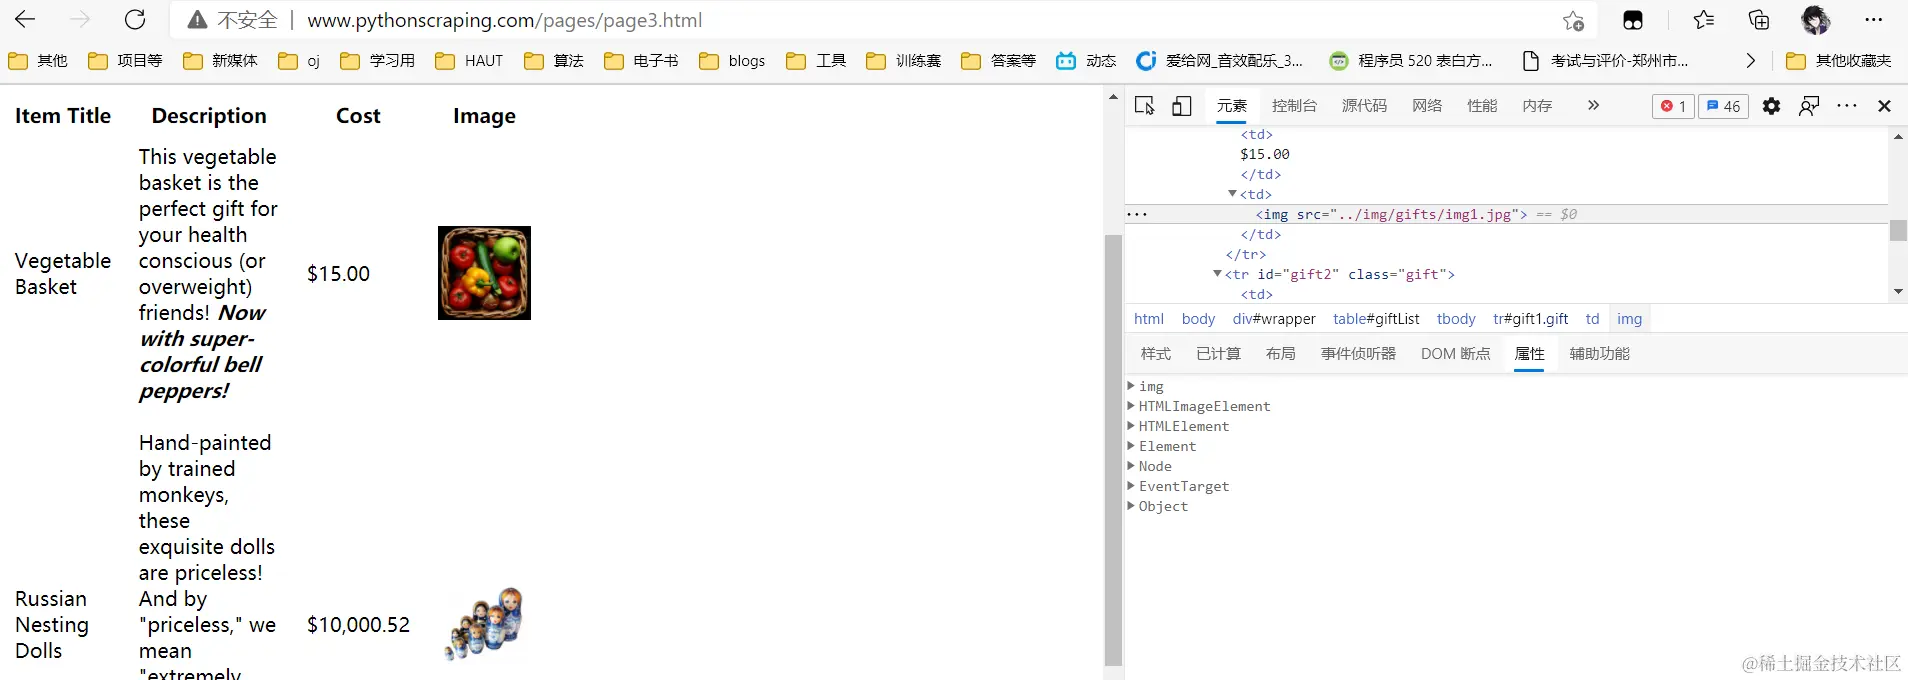Open the 网络 tab
The height and width of the screenshot is (680, 1908).
click(1427, 105)
